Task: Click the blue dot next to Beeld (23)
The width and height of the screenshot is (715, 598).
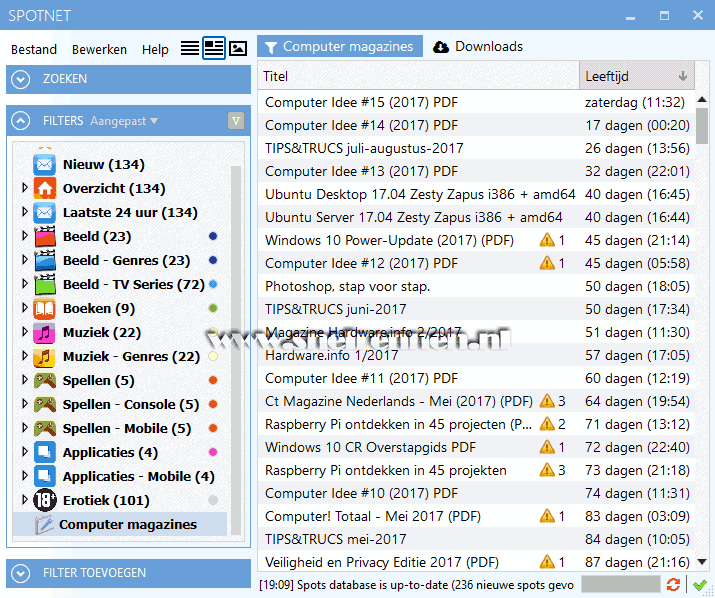Action: [213, 236]
